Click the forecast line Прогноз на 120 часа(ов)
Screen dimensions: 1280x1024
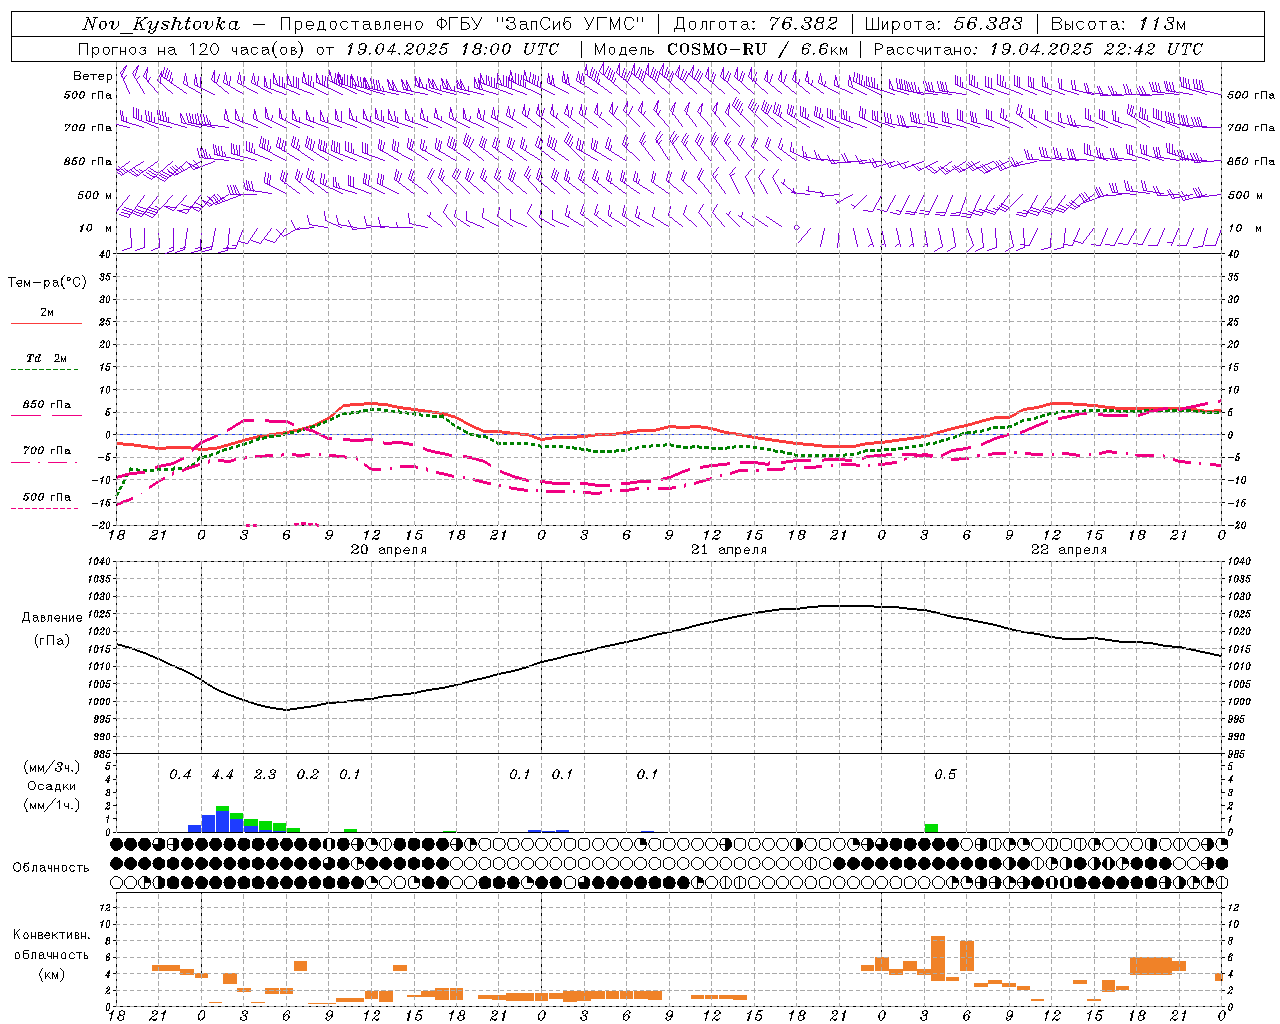pyautogui.click(x=192, y=49)
